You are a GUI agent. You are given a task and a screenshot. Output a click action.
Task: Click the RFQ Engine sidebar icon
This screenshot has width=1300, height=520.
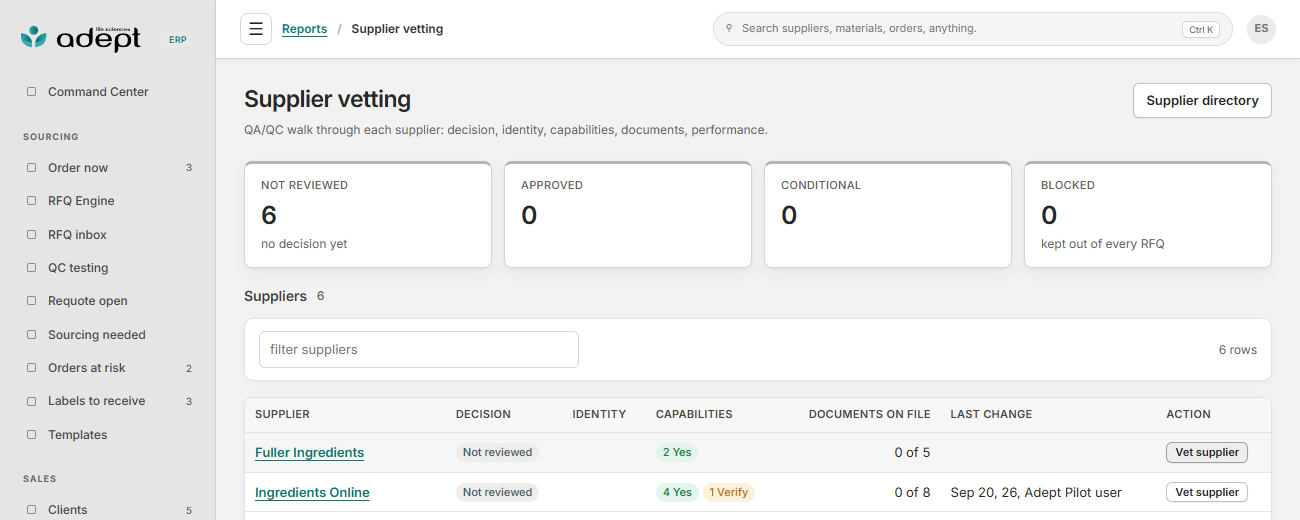pos(31,201)
